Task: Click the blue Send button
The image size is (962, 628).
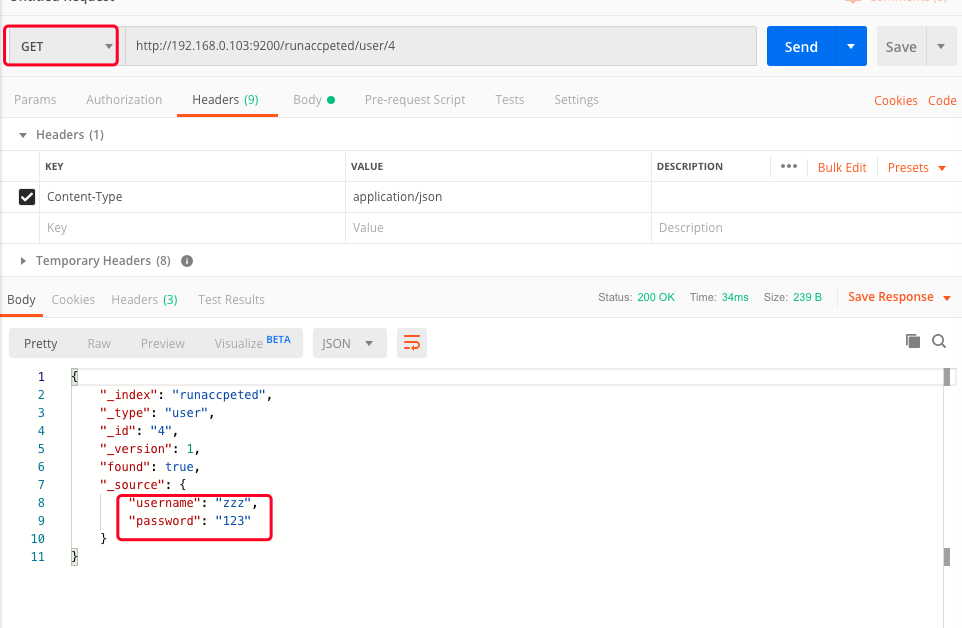Action: [x=801, y=47]
